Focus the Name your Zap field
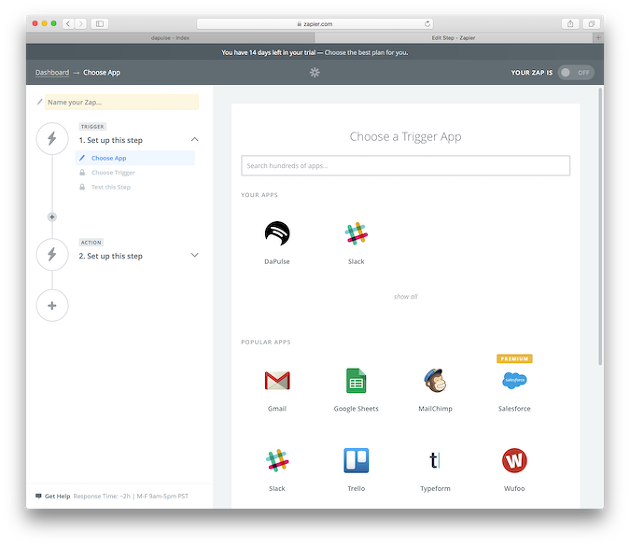 122,102
